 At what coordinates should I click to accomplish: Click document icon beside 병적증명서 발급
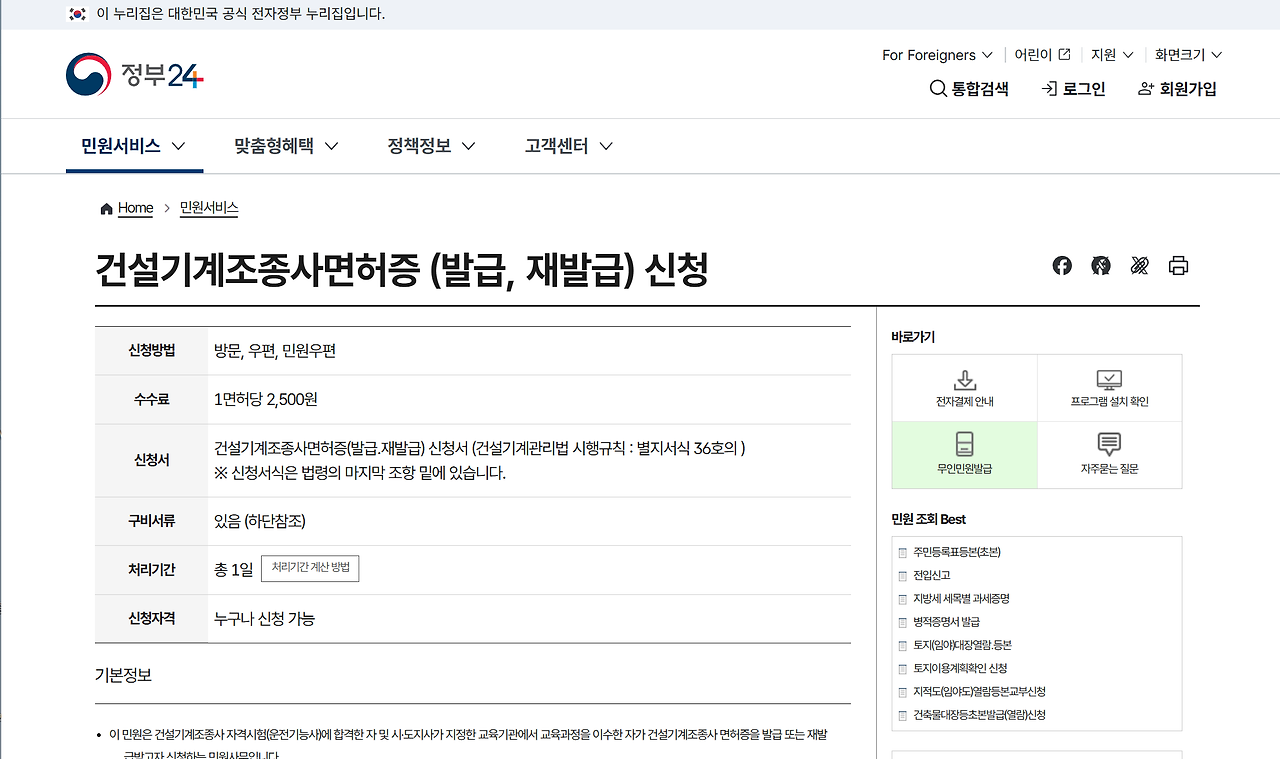click(903, 622)
